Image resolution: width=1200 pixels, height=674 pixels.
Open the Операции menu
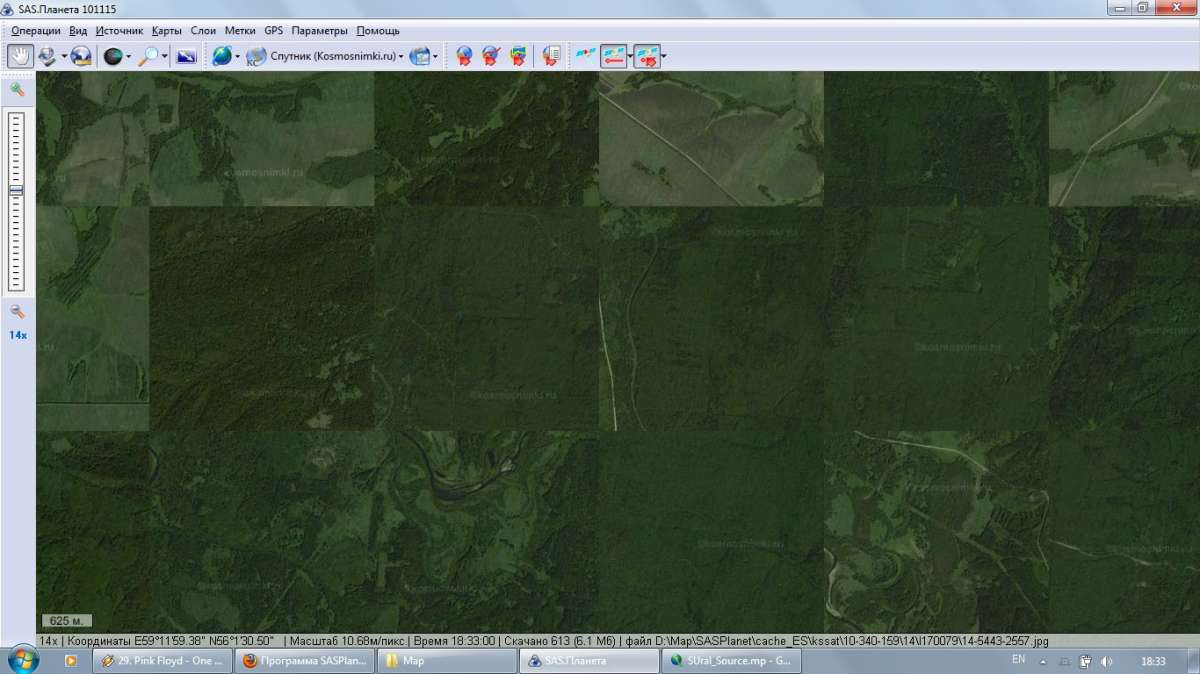pyautogui.click(x=36, y=31)
